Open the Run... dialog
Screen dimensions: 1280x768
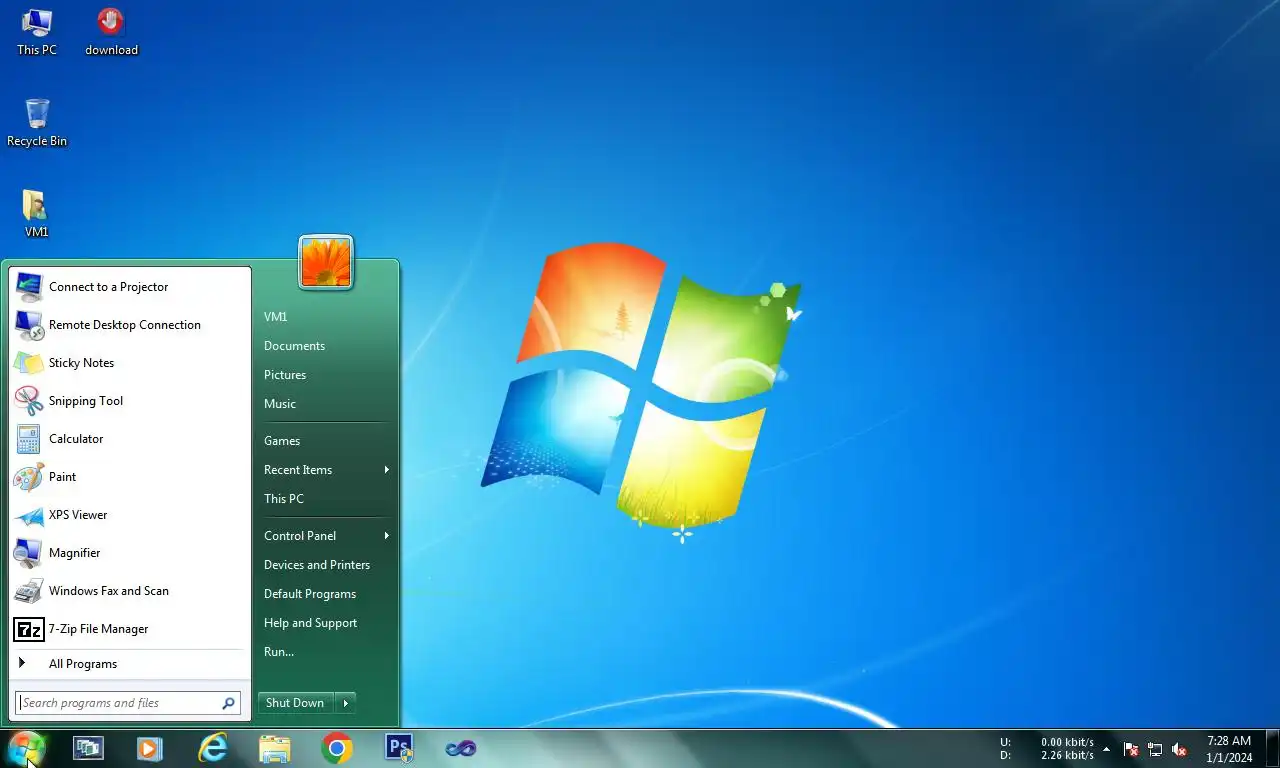tap(326, 652)
